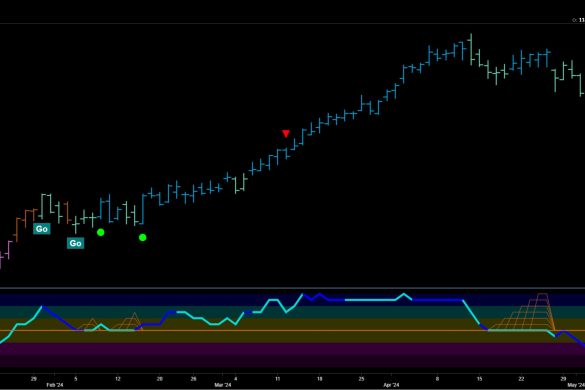Click the highest price bar in mid-April
The width and height of the screenshot is (585, 390).
[471, 49]
